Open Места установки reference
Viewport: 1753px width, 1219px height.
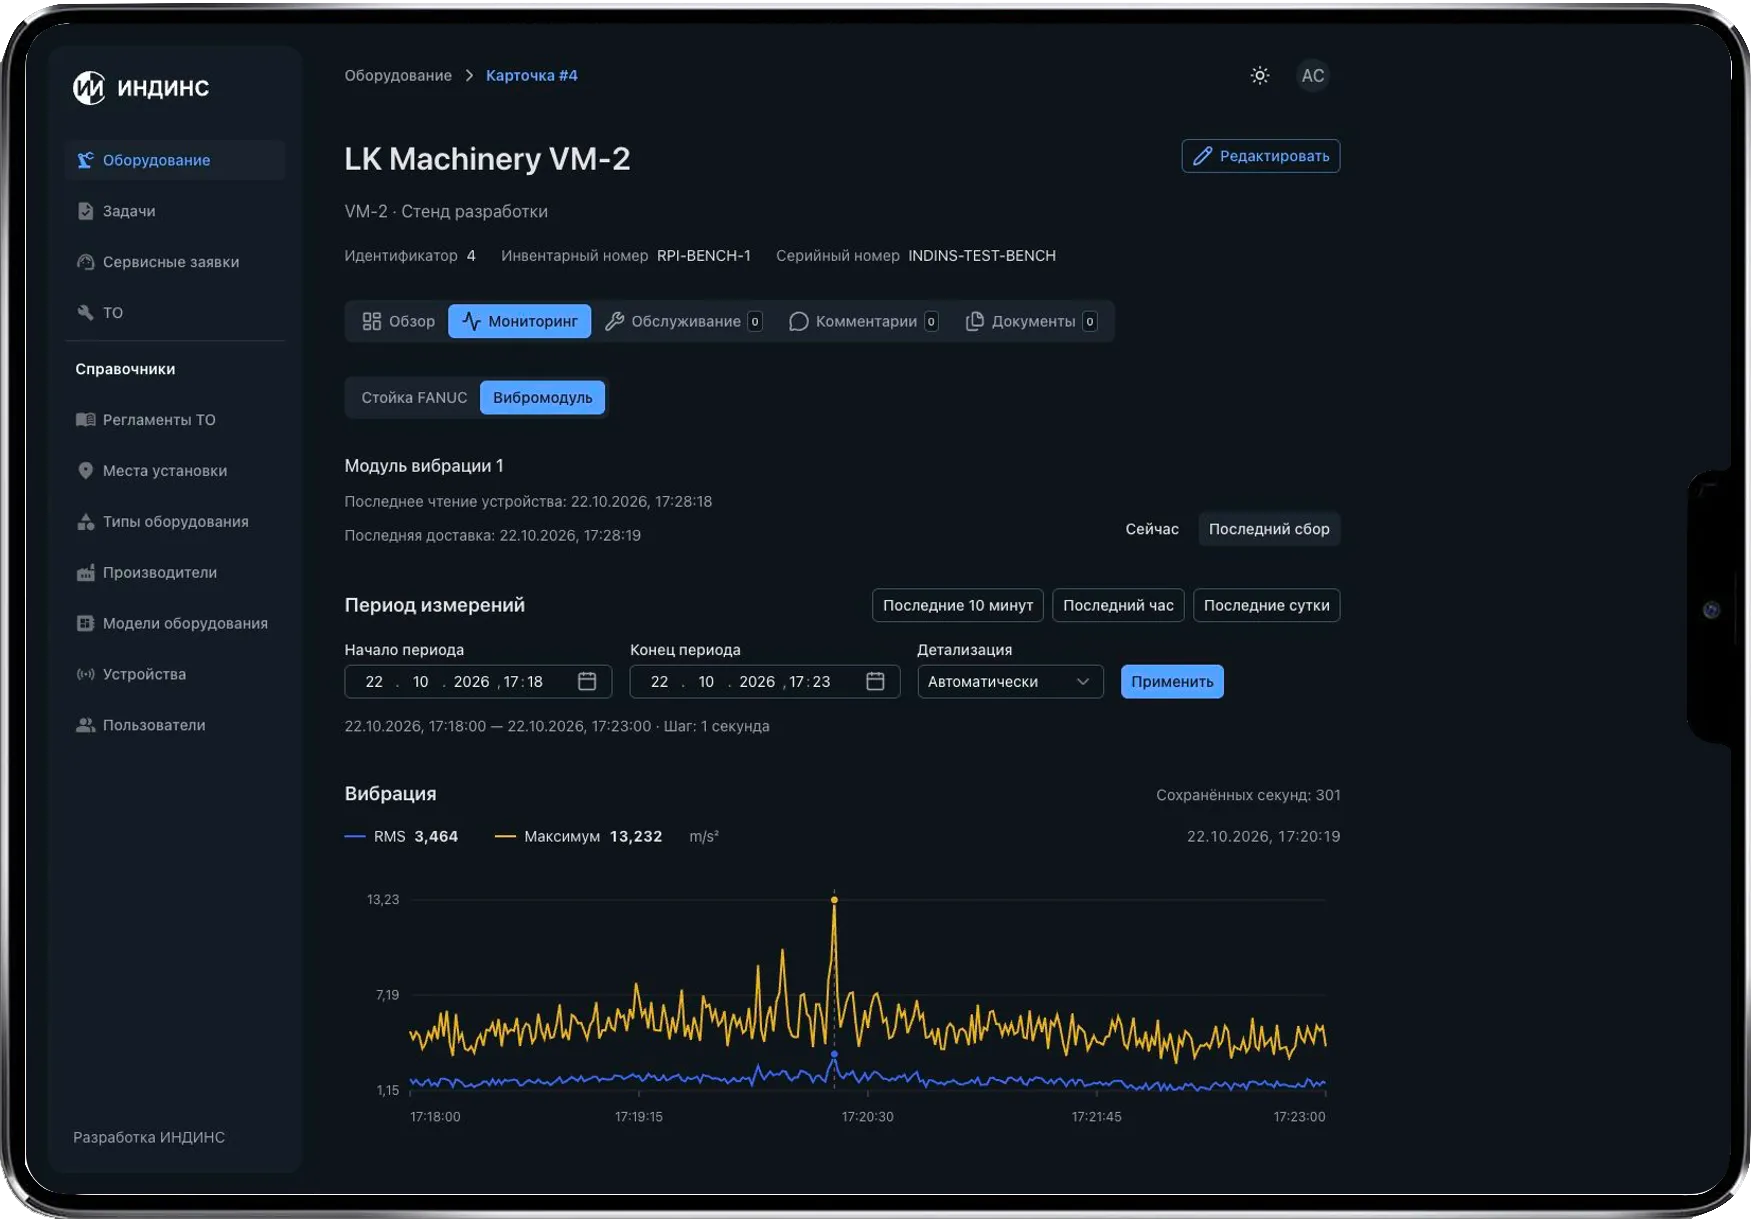click(175, 471)
